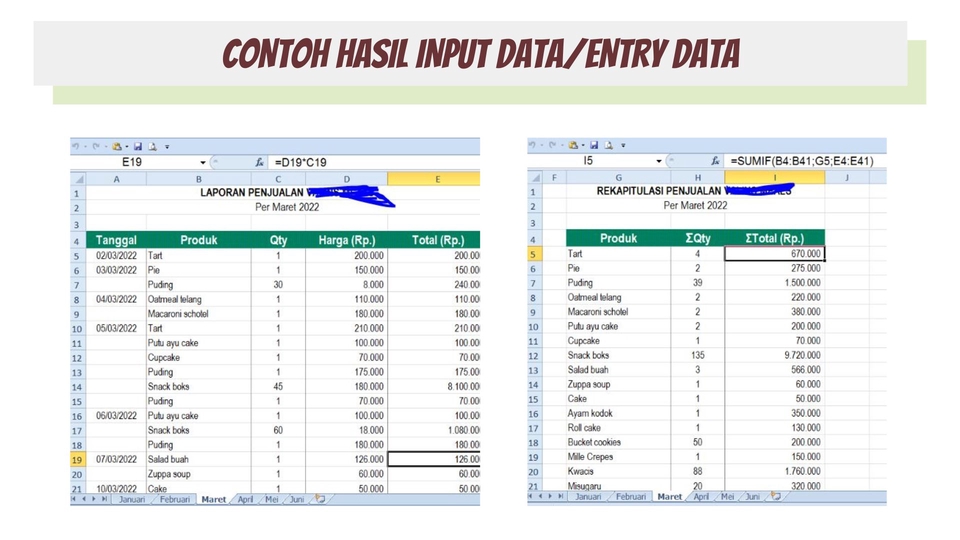Switch to Mei sheet tab in right window
960x540 pixels.
pyautogui.click(x=727, y=497)
